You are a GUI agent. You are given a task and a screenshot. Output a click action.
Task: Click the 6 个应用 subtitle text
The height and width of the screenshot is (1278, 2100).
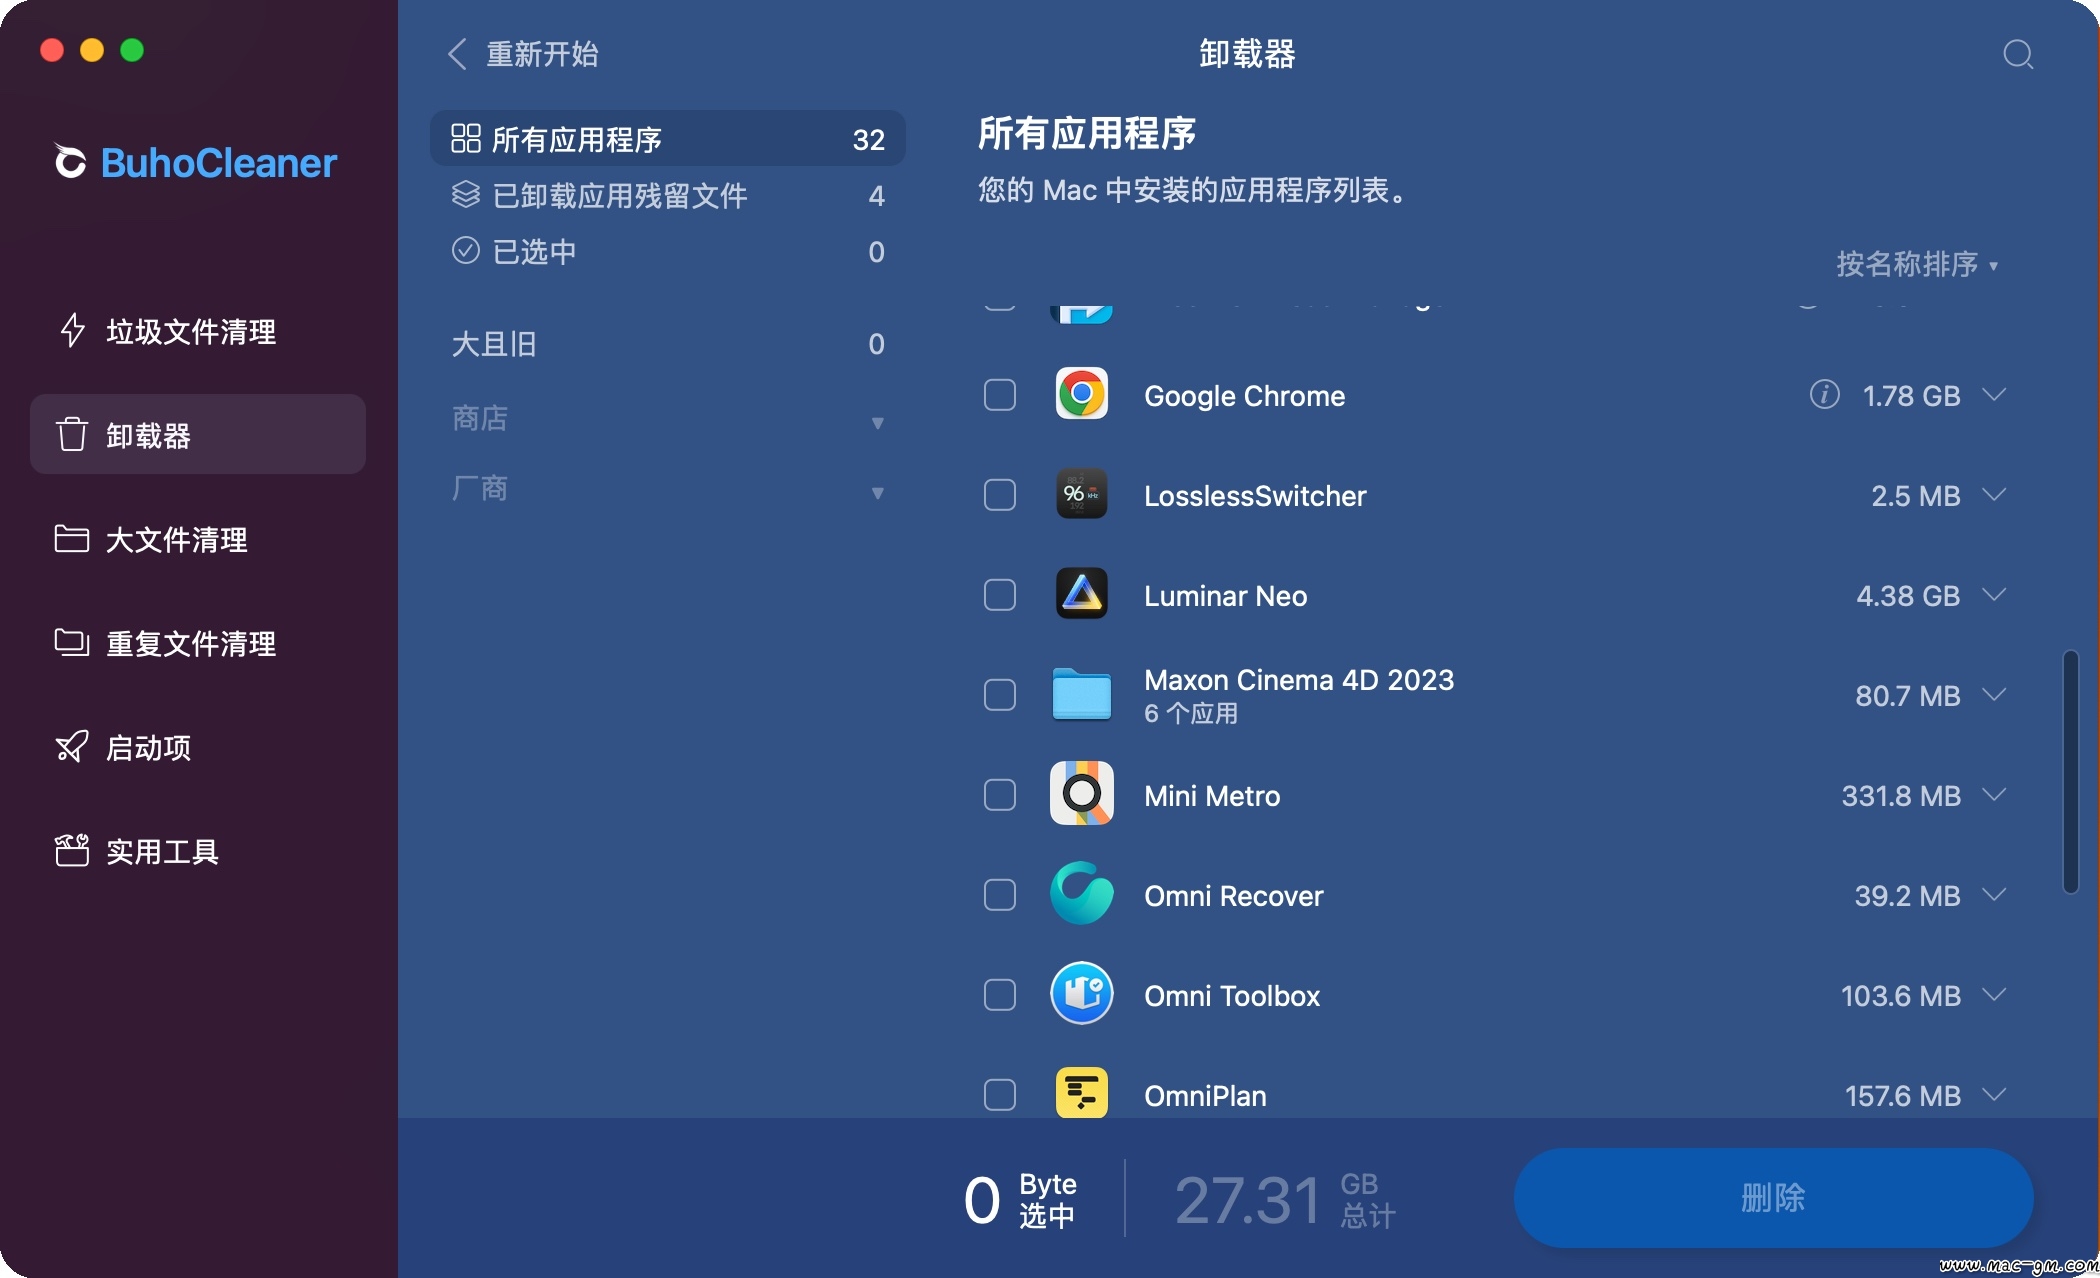1191,713
